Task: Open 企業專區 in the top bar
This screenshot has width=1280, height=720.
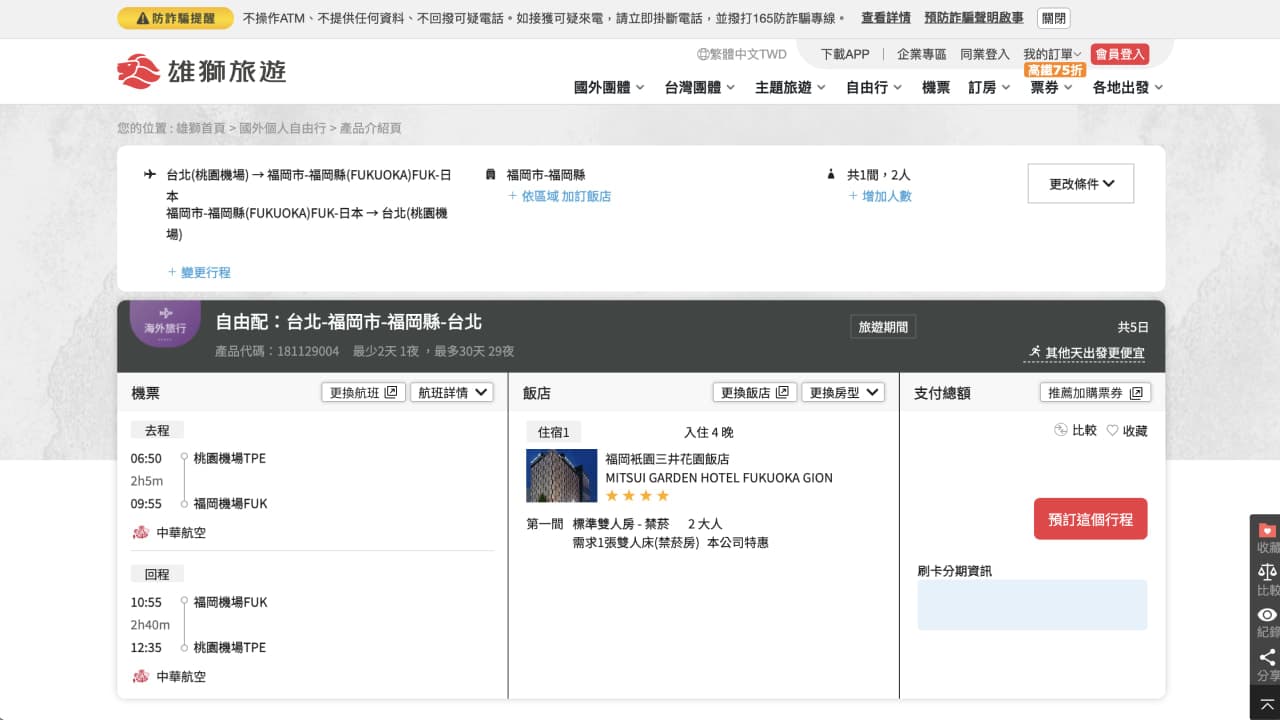Action: coord(922,54)
